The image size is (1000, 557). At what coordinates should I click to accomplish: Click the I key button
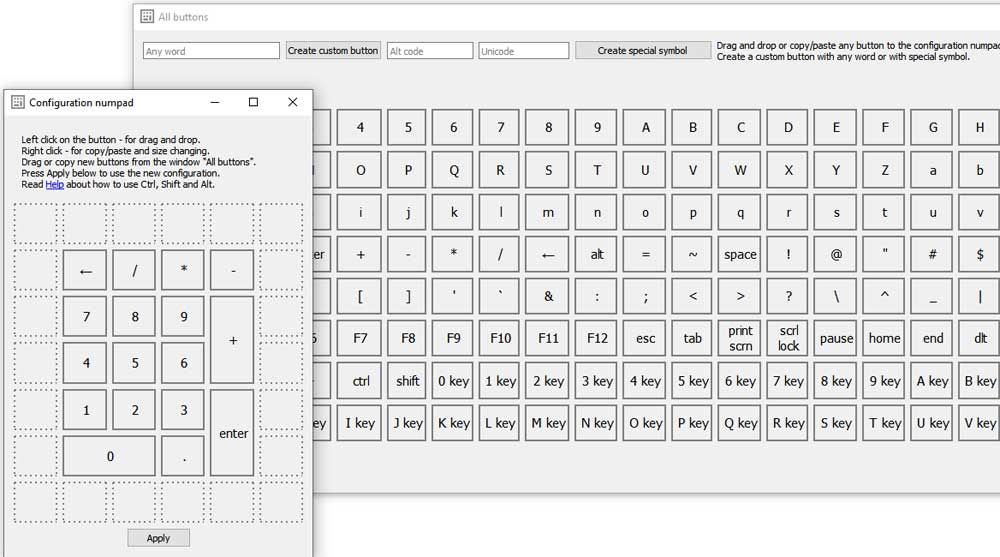point(360,423)
